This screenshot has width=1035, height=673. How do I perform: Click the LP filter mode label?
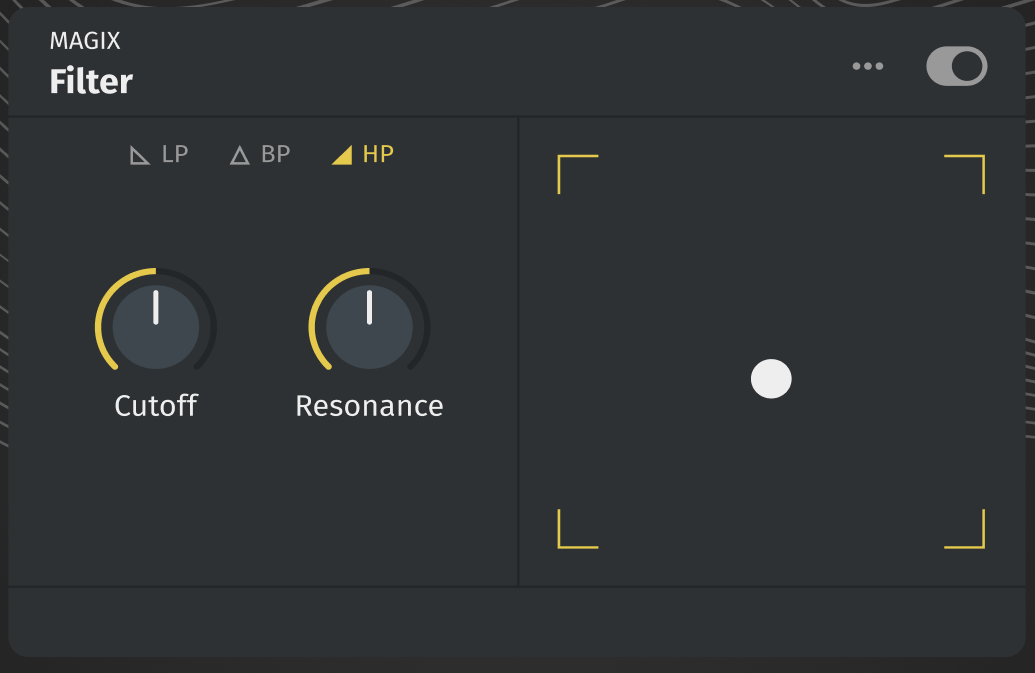(x=175, y=154)
